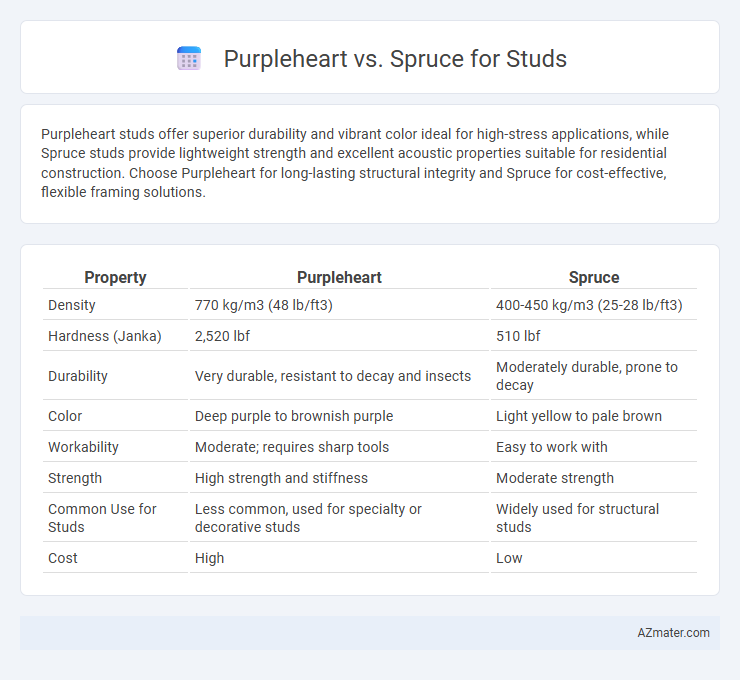
Task: Click the calendar grid icon beside the title
Action: (189, 59)
